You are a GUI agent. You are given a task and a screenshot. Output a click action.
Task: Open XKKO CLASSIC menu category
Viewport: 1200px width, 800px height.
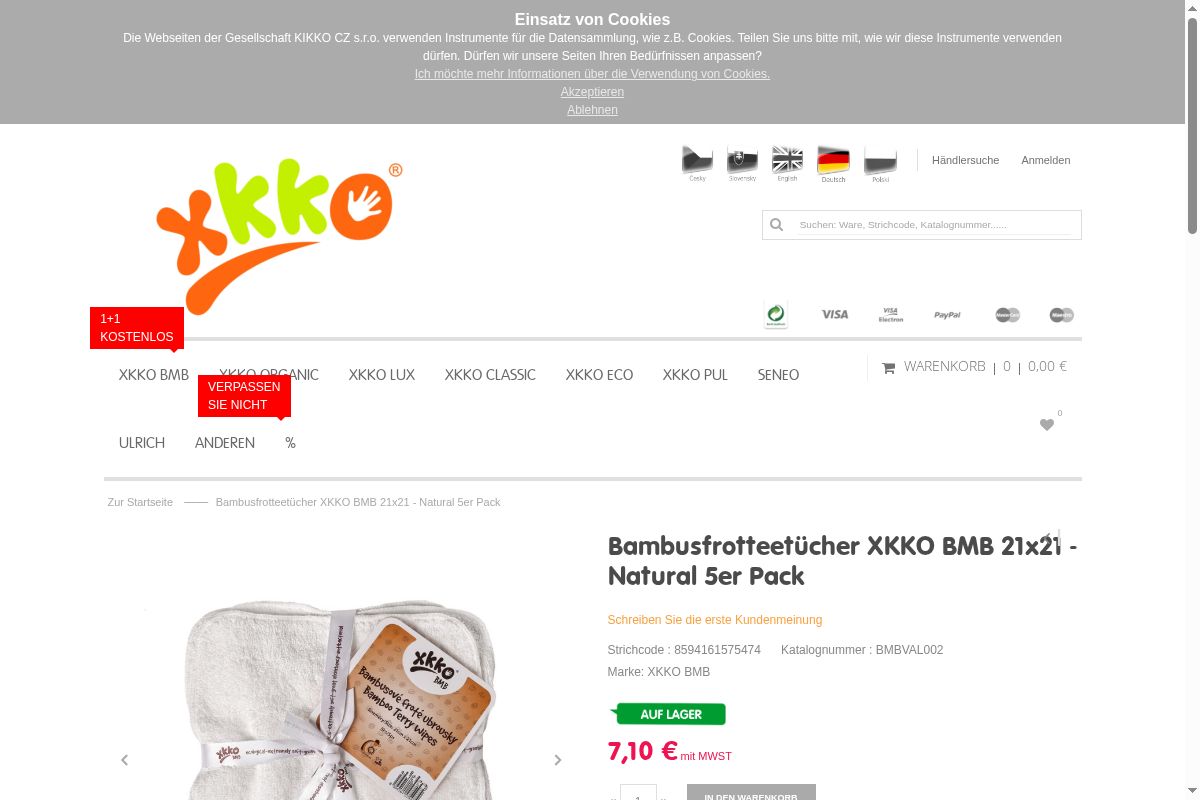(x=490, y=375)
